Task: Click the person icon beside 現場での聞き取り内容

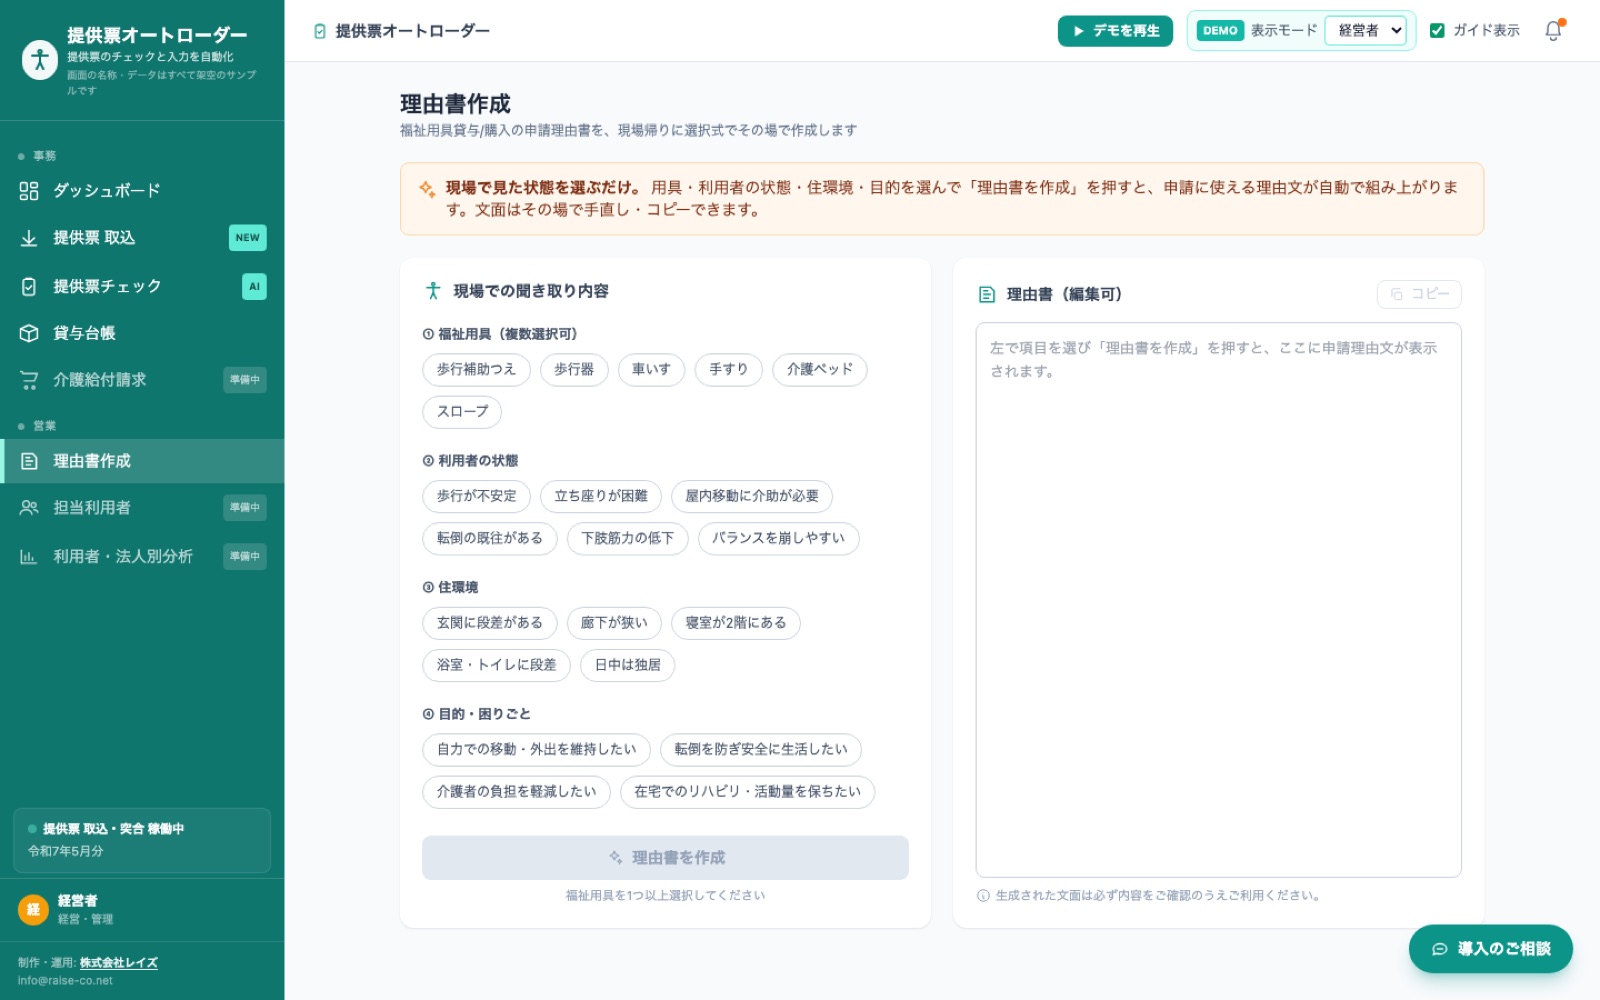Action: (x=433, y=291)
